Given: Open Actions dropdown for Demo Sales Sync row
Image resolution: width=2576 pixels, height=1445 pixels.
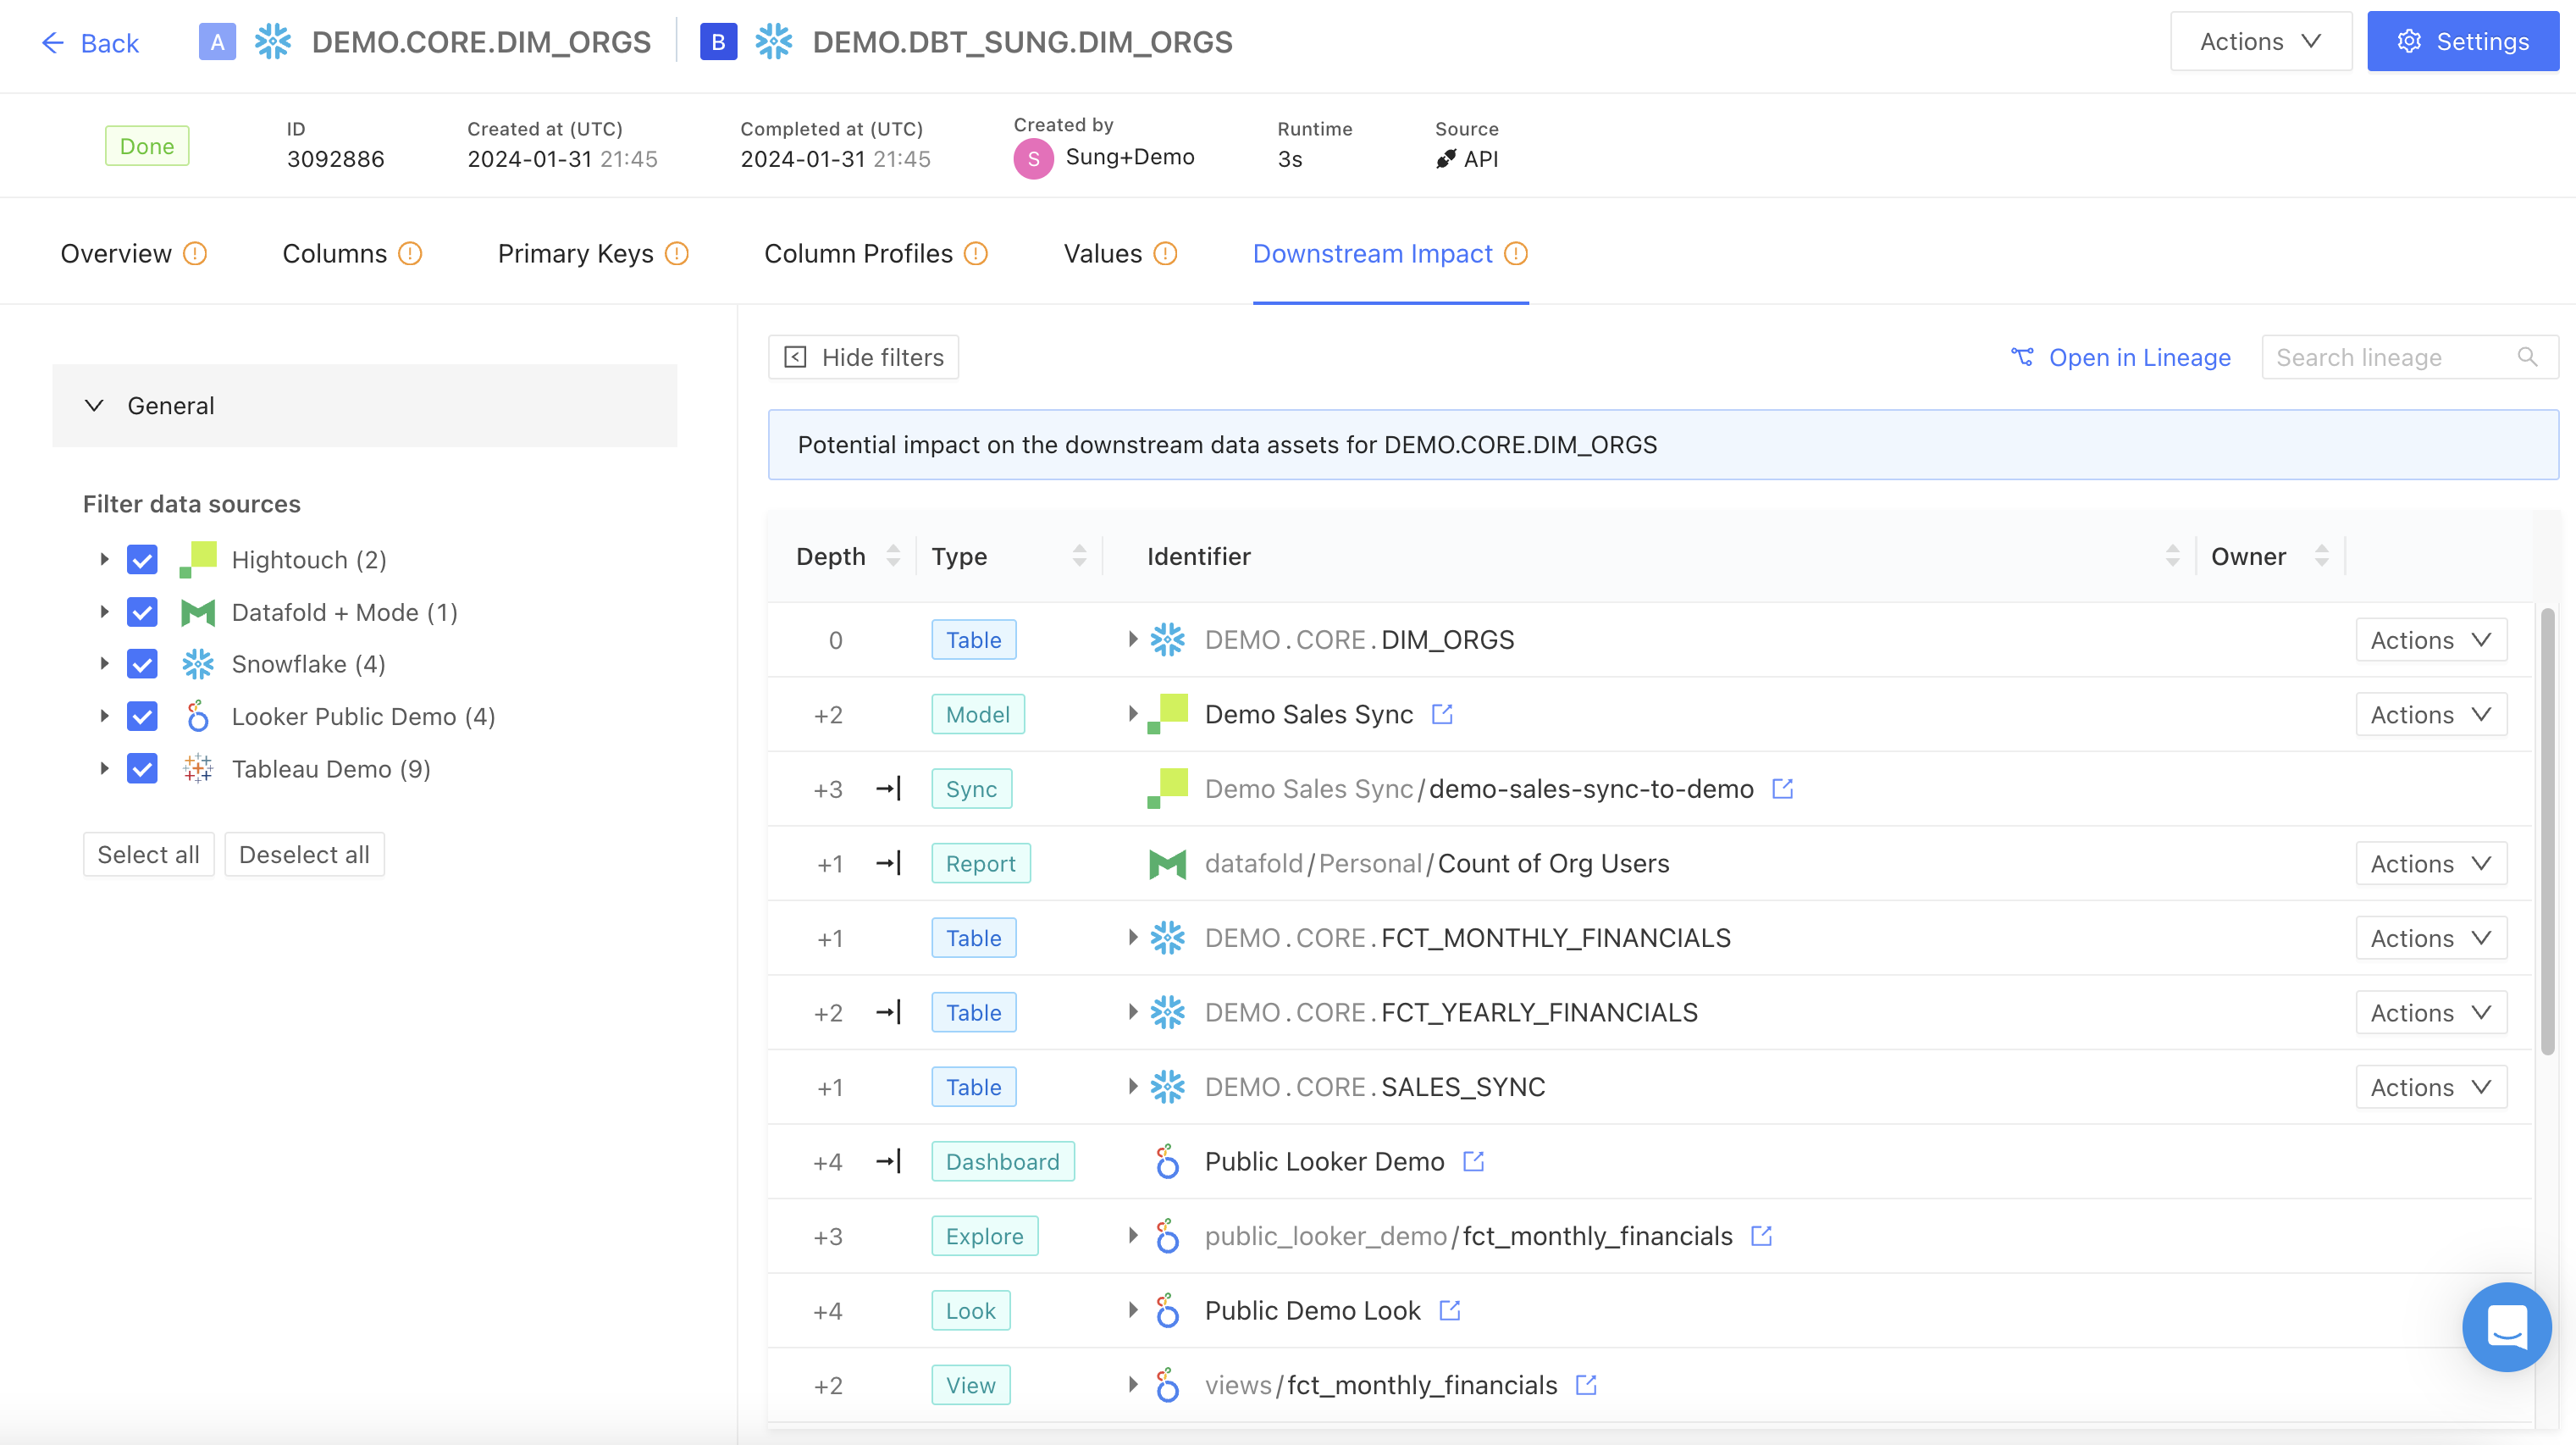Looking at the screenshot, I should 2431,714.
